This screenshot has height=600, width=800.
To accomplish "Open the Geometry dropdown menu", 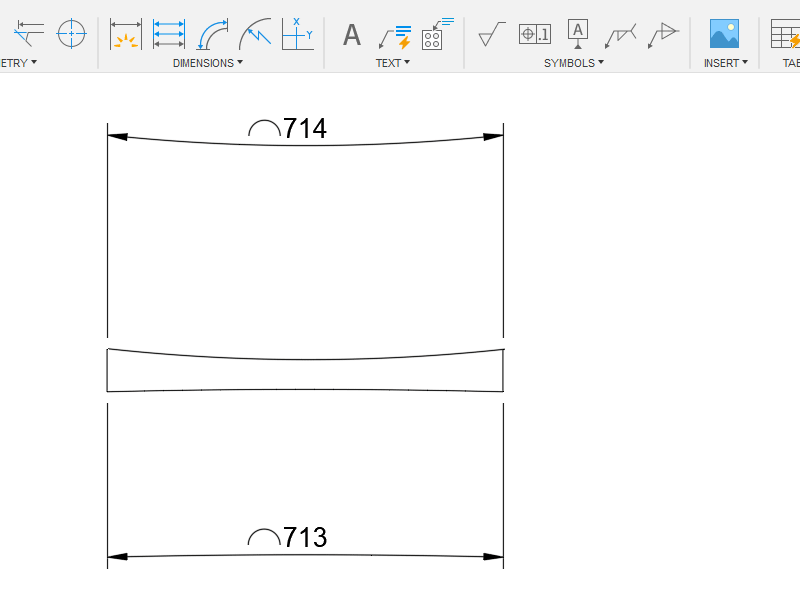I will [19, 63].
